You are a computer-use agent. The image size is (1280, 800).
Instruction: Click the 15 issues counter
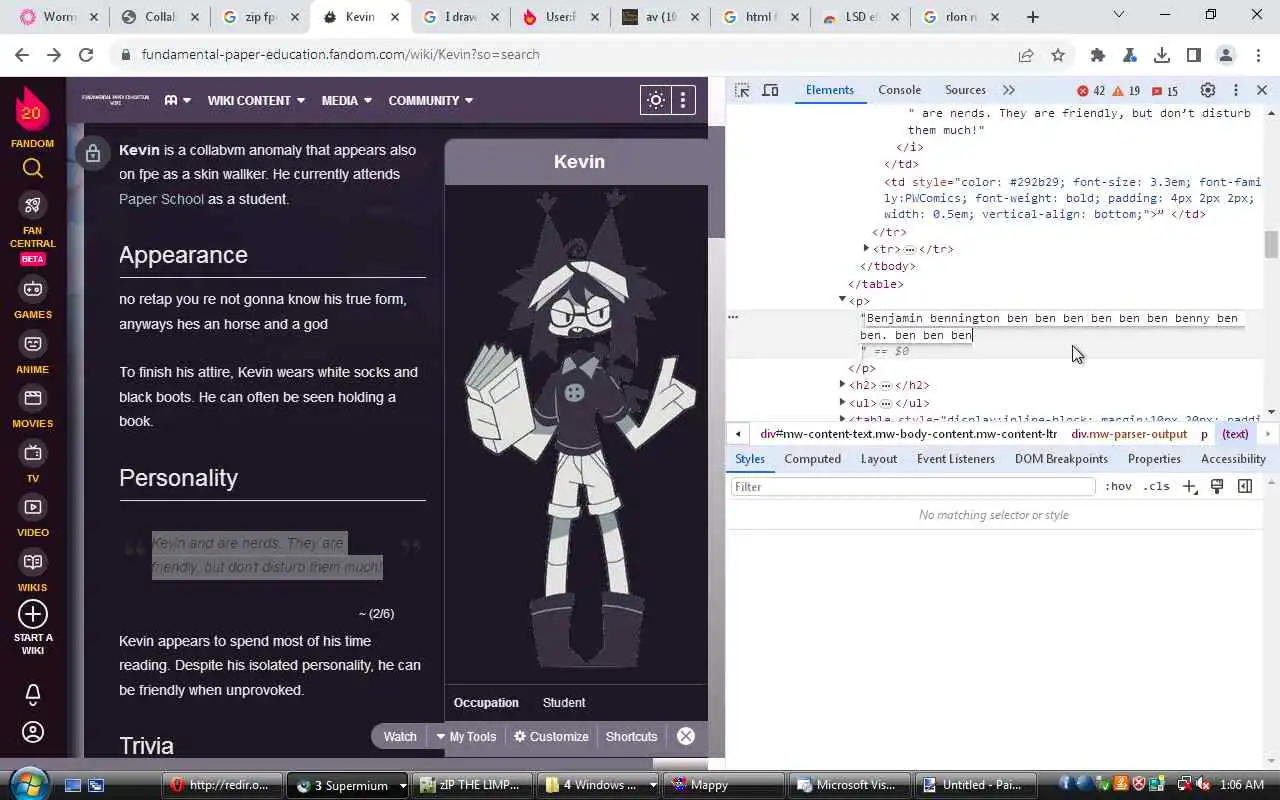(1165, 91)
